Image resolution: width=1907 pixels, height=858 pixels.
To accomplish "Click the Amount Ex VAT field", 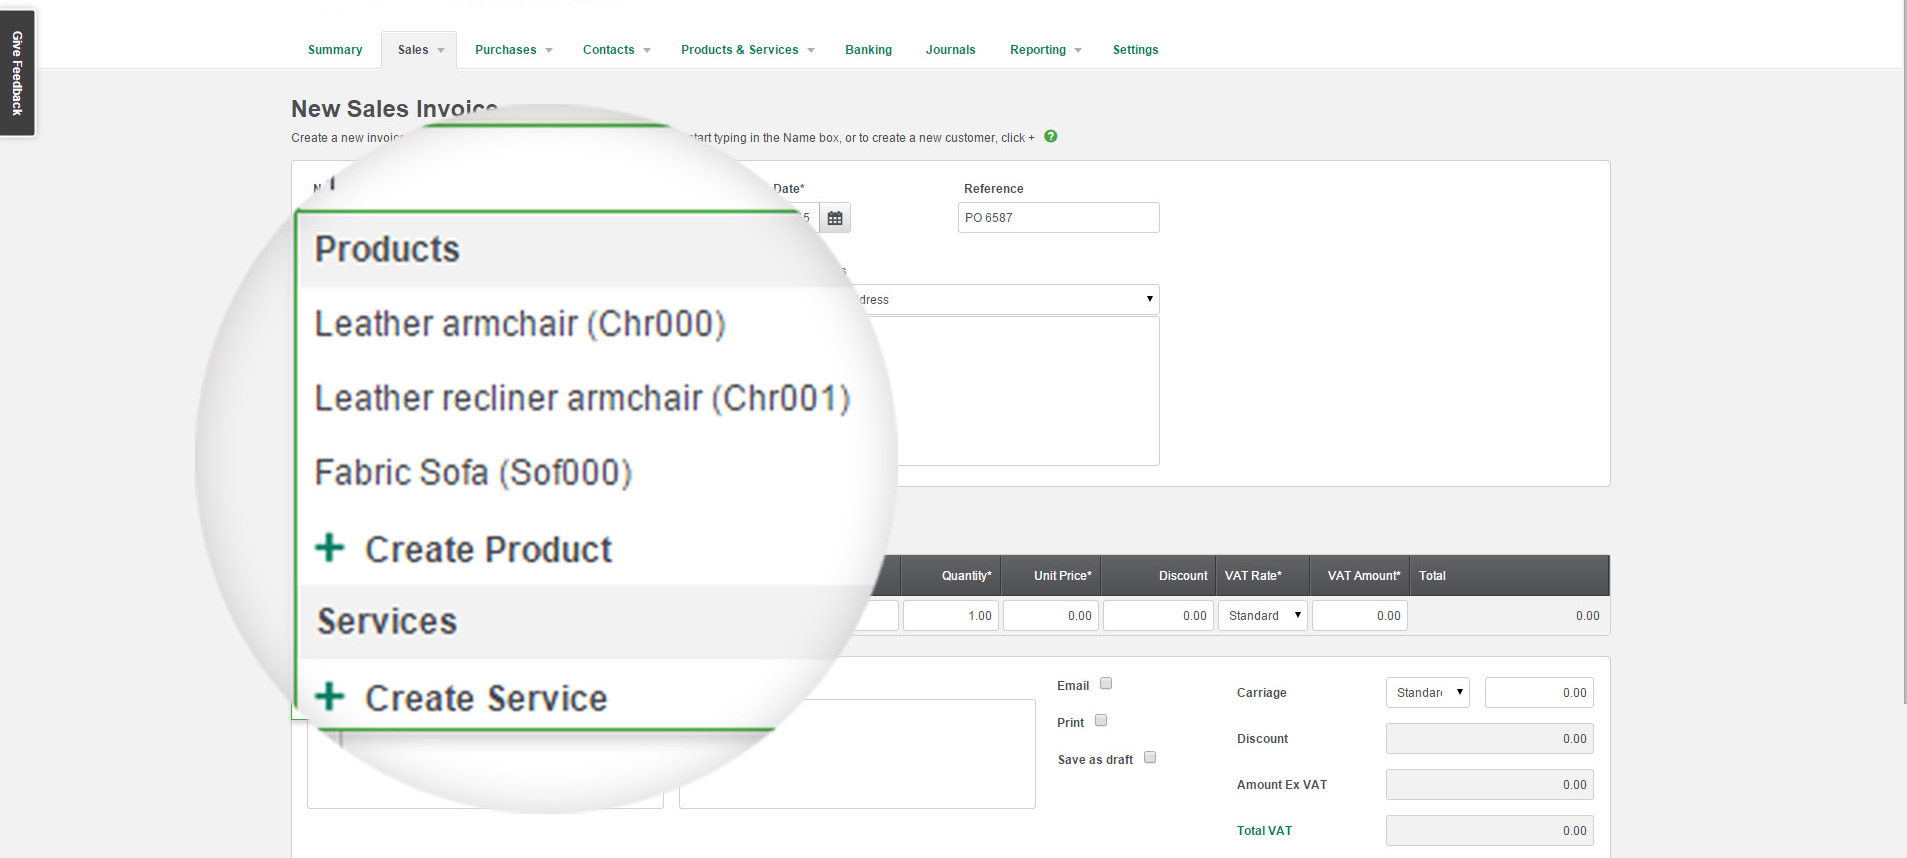I will (1489, 785).
